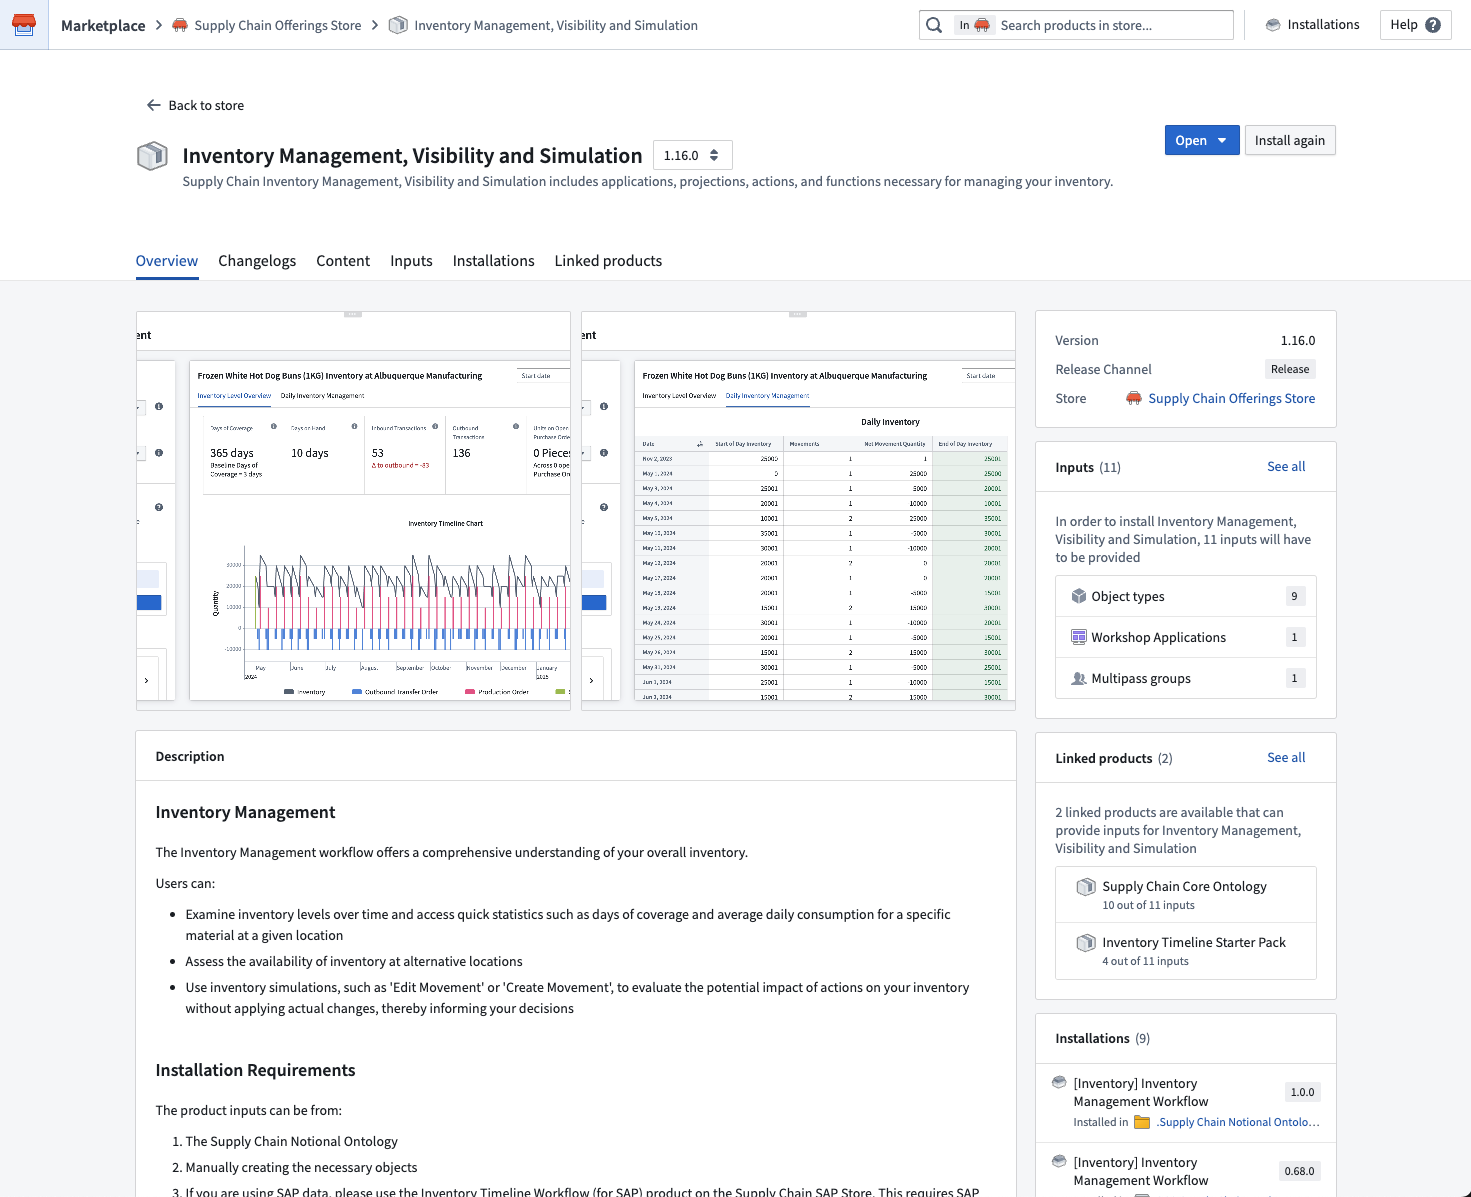Viewport: 1471px width, 1197px height.
Task: Click the Inventory Timeline Starter Pack icon
Action: pyautogui.click(x=1086, y=943)
